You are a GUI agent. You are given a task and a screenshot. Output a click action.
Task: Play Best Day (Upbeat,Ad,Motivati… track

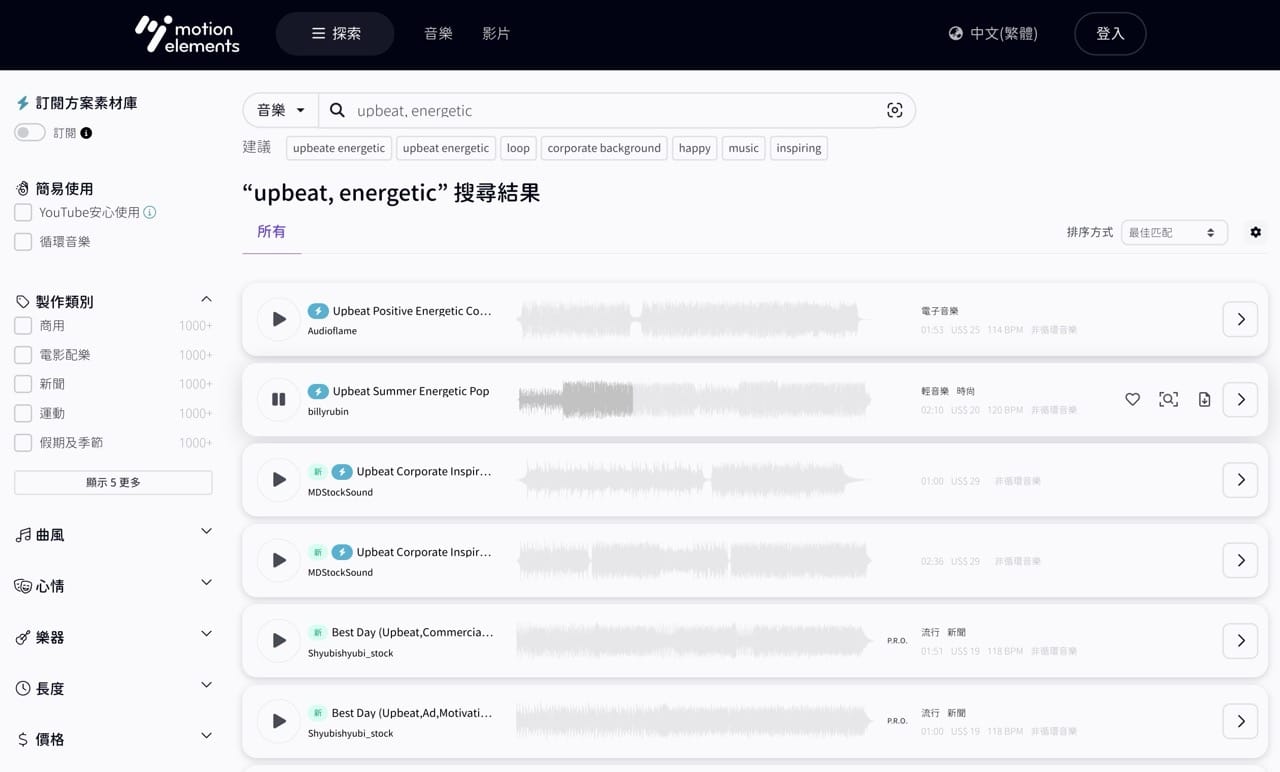tap(279, 721)
